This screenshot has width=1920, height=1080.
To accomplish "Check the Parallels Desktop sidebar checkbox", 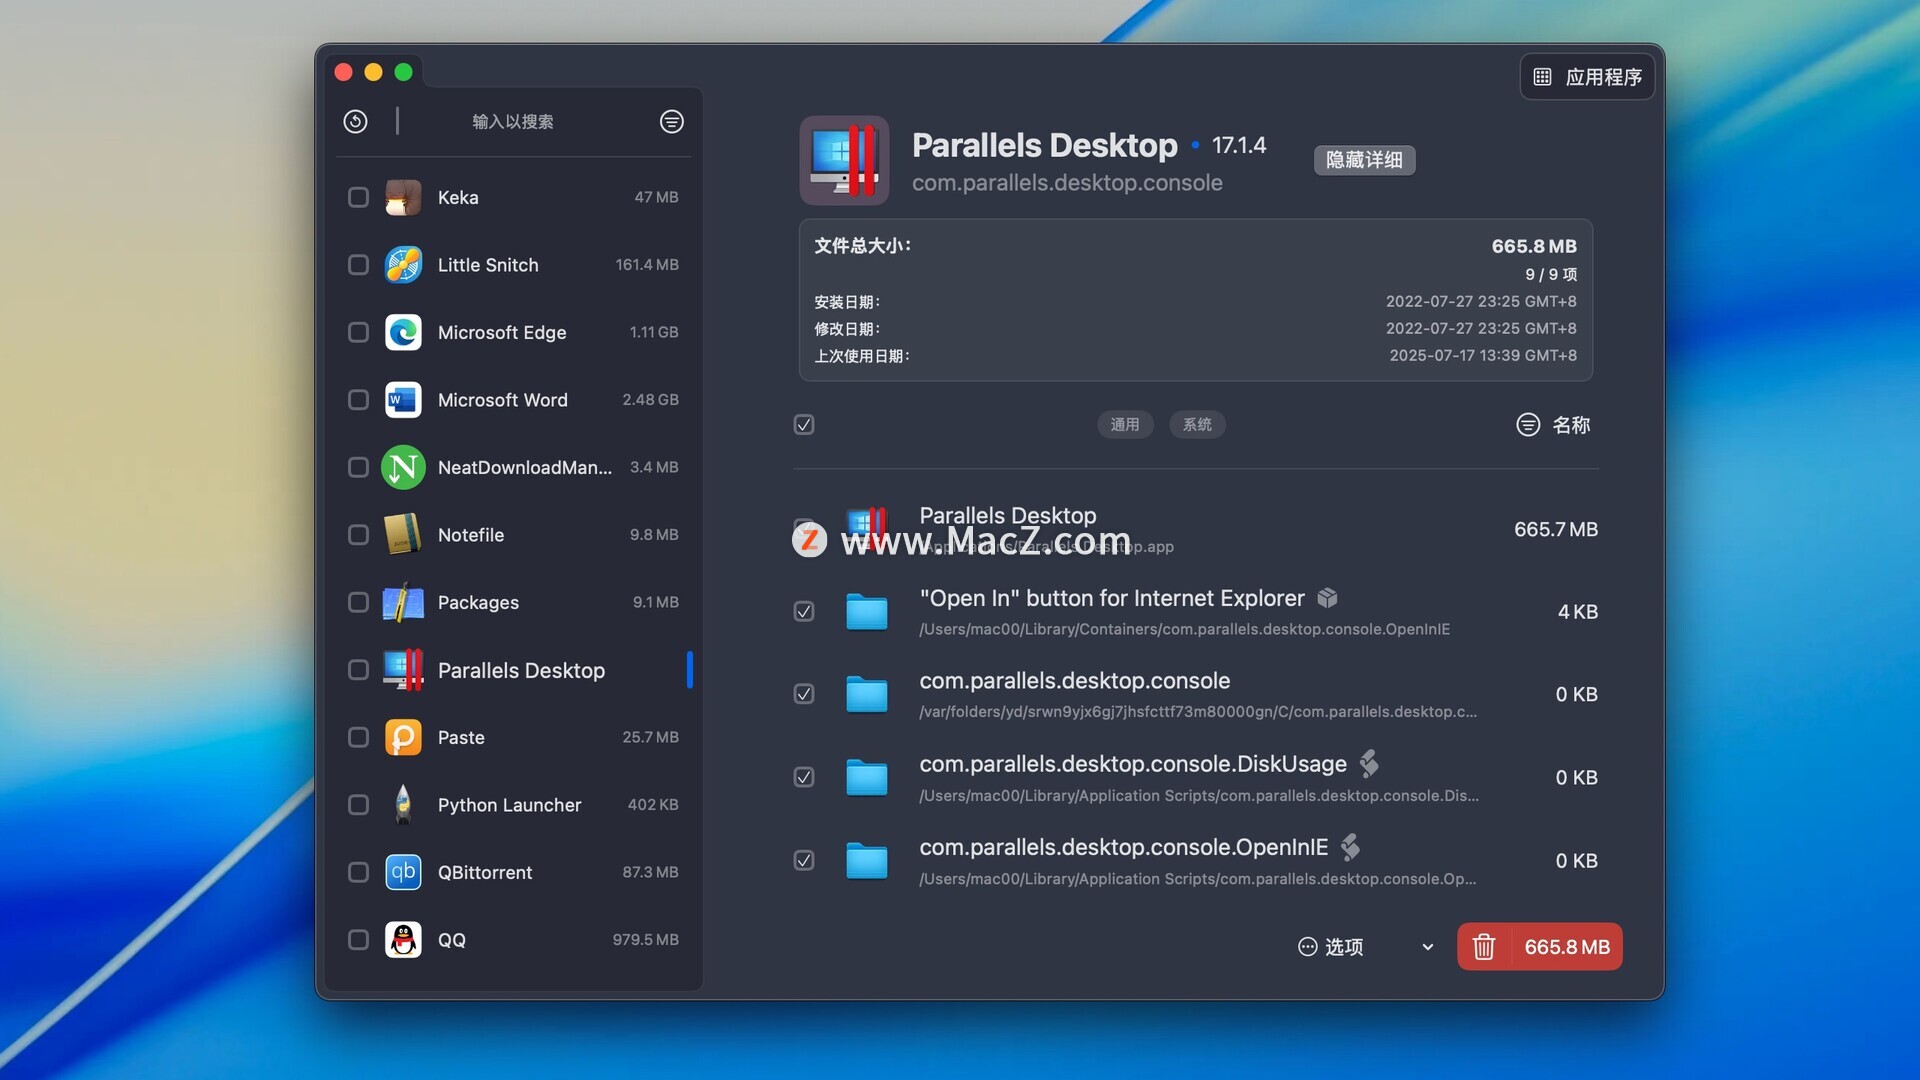I will point(358,670).
